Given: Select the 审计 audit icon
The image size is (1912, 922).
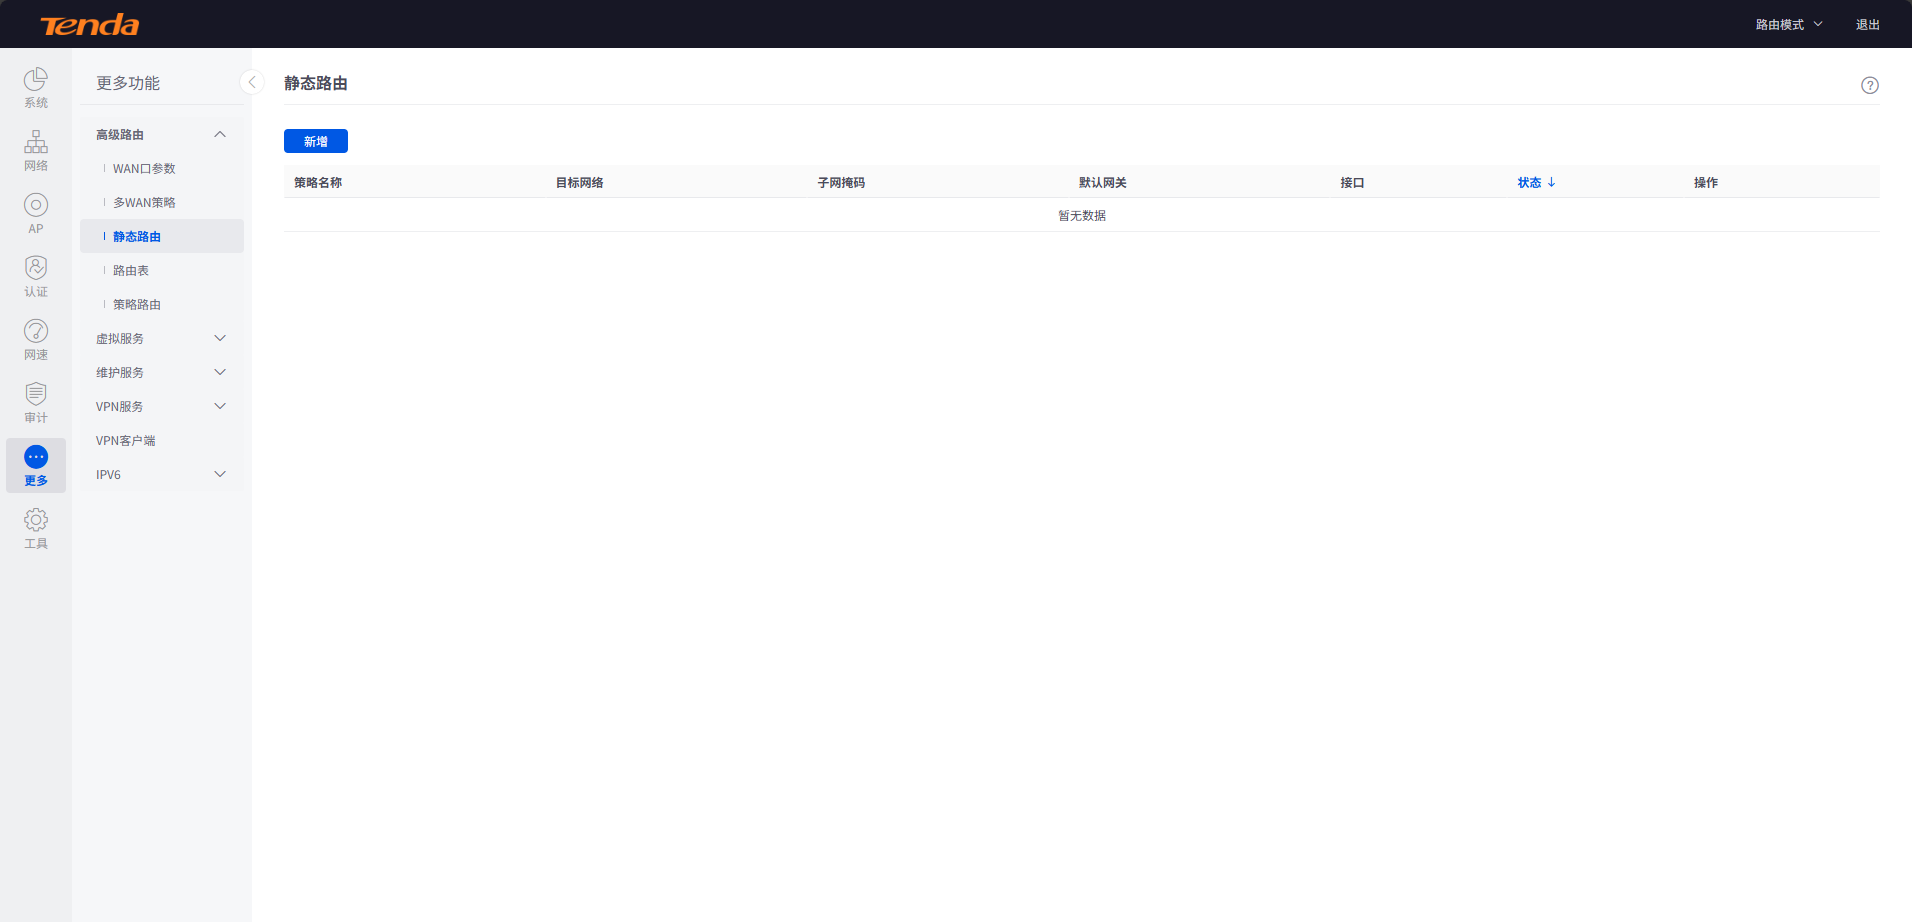Looking at the screenshot, I should pos(36,402).
